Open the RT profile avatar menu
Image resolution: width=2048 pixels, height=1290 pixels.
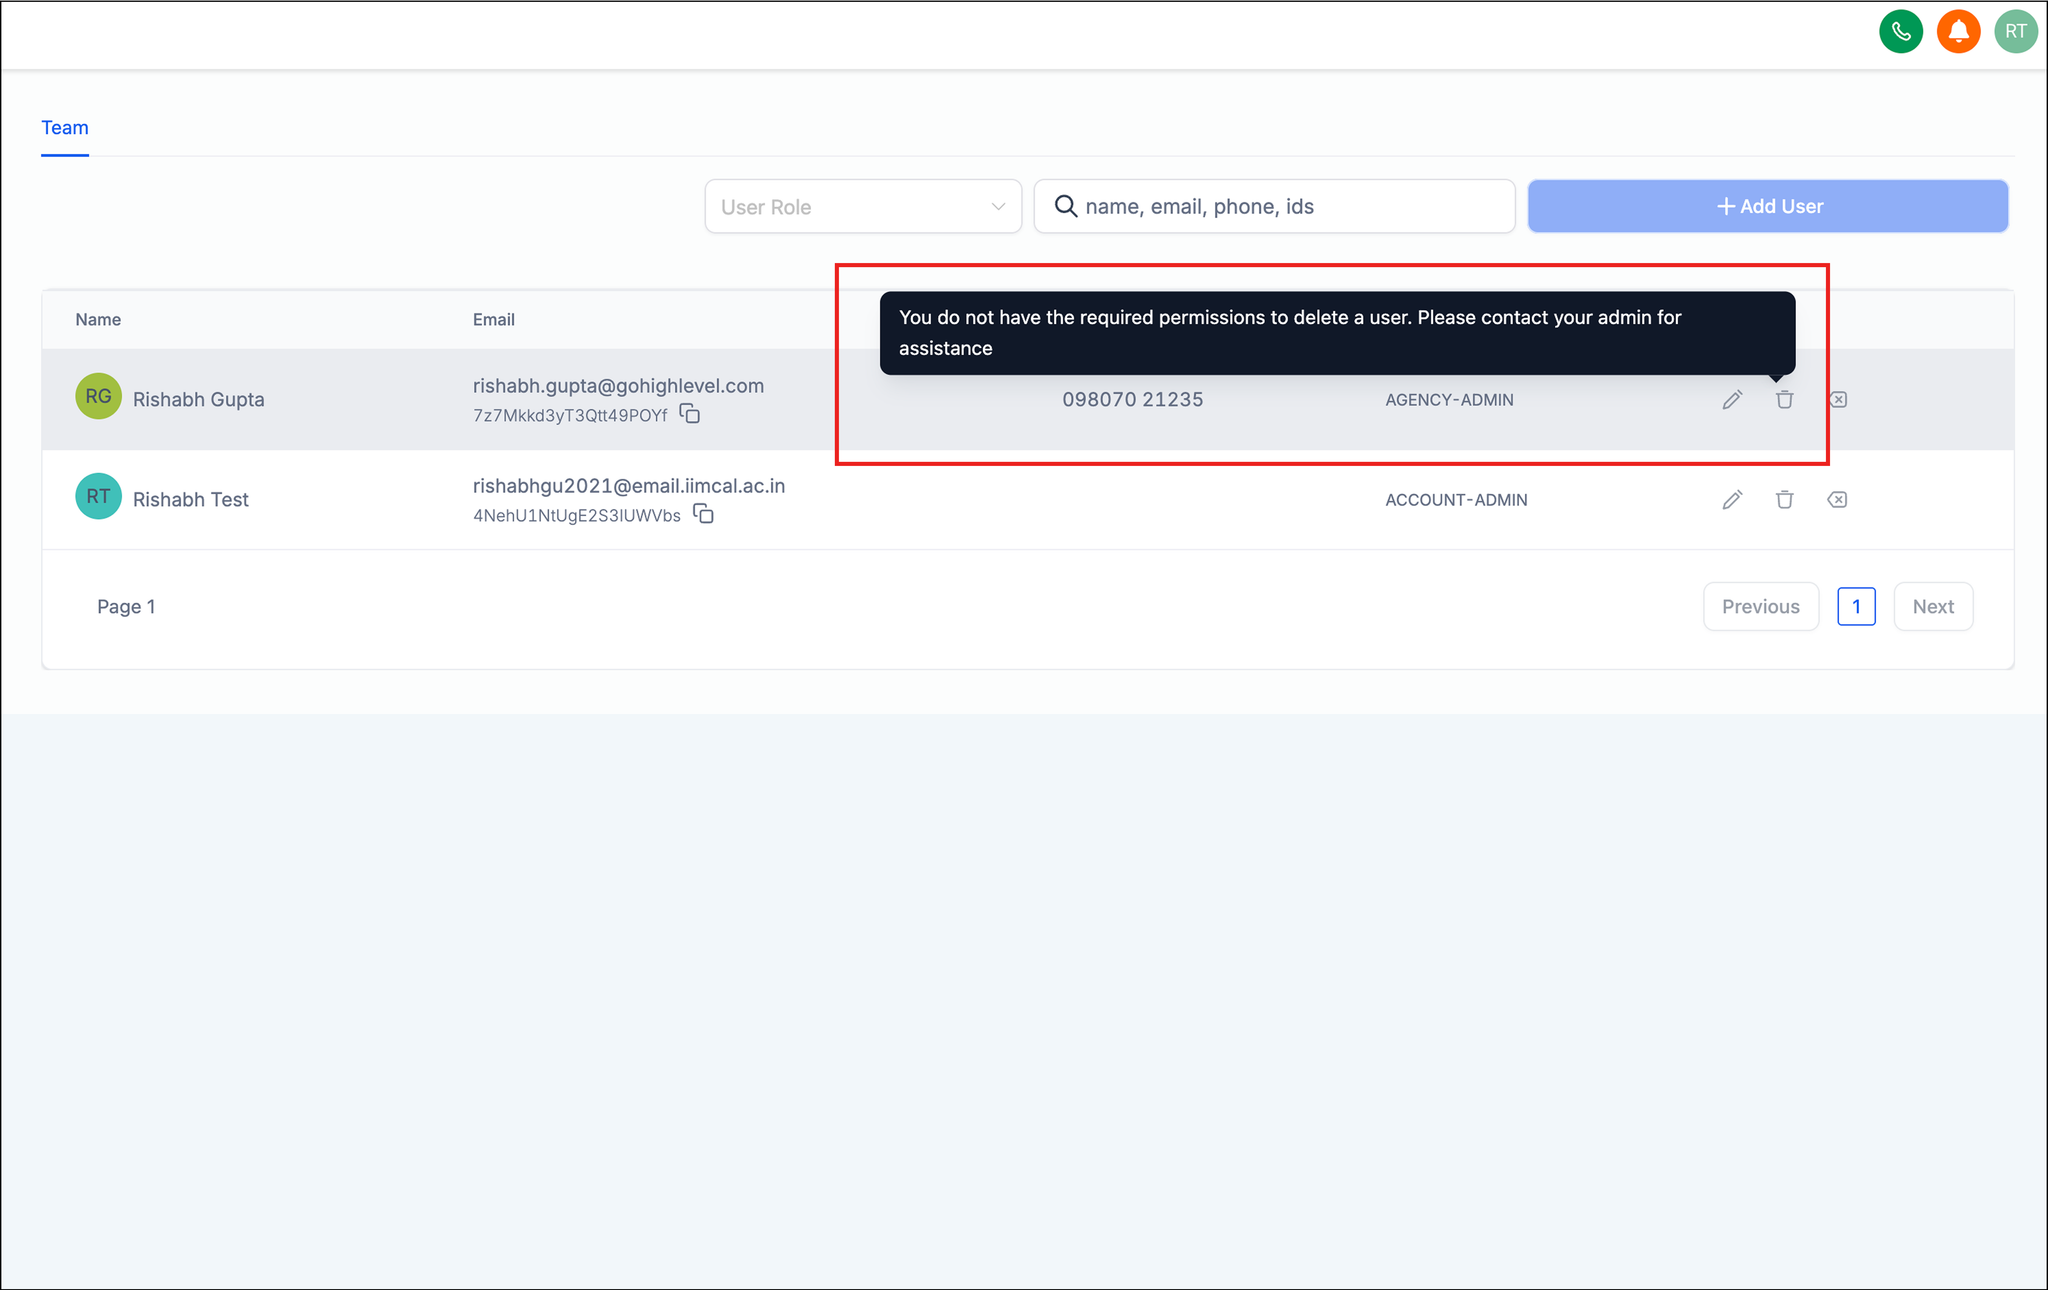[2015, 31]
